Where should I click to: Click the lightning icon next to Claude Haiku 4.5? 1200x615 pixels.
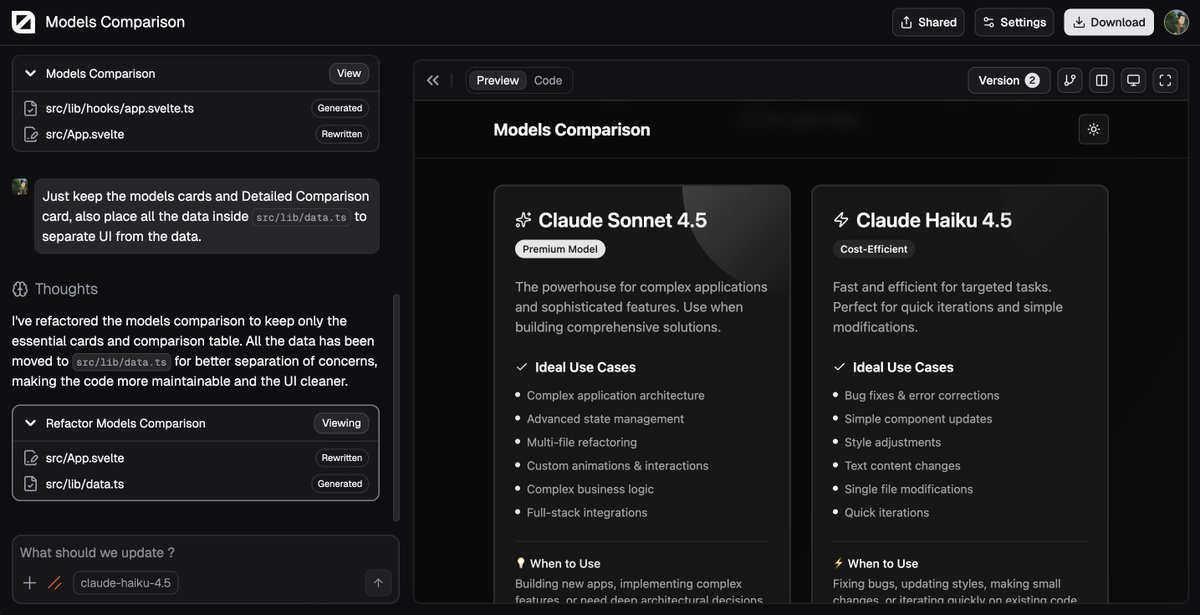tap(841, 220)
